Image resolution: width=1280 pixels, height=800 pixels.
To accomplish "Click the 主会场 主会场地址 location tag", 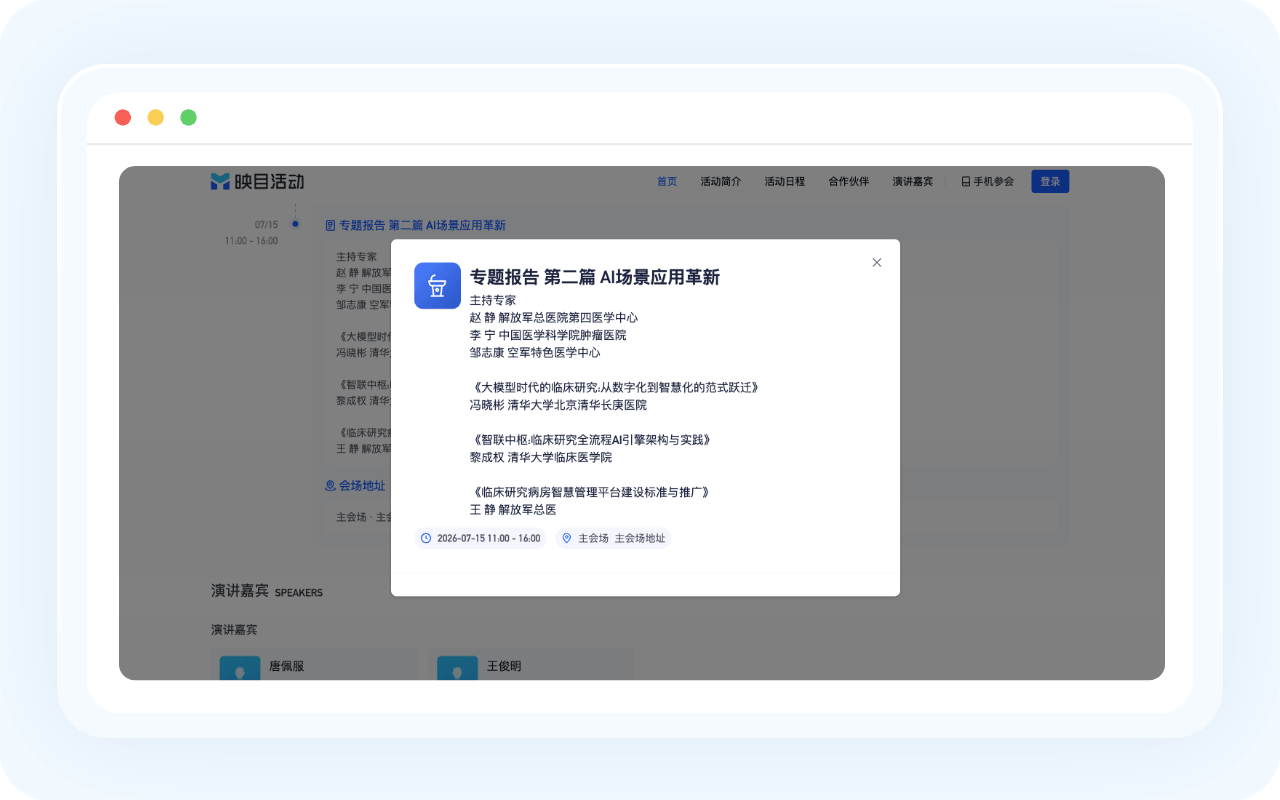I will [x=613, y=538].
